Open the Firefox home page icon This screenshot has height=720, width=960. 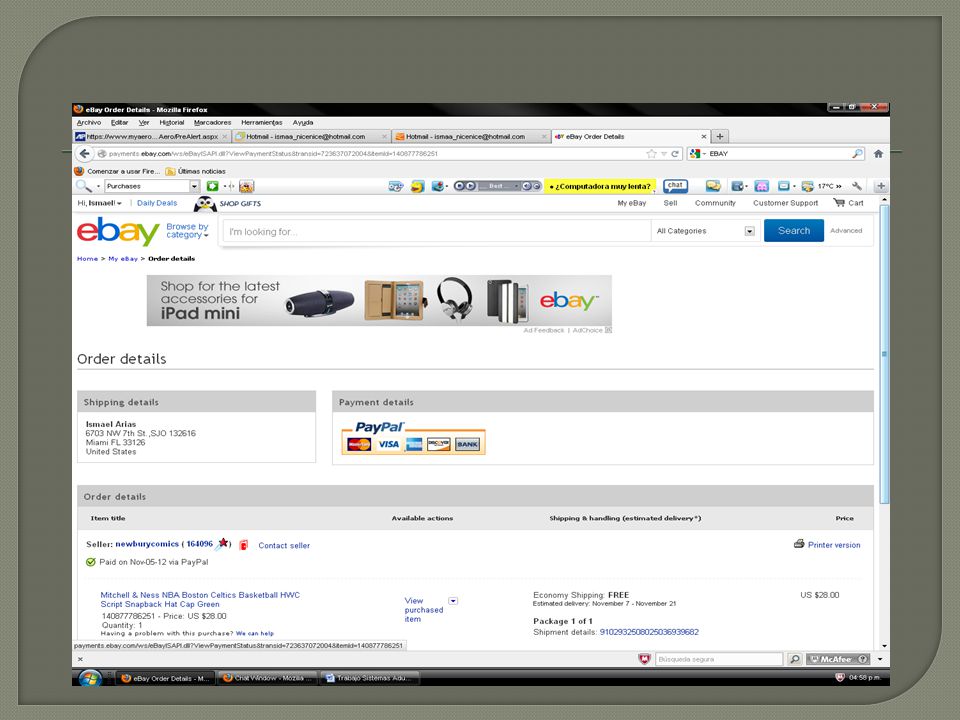pos(878,154)
